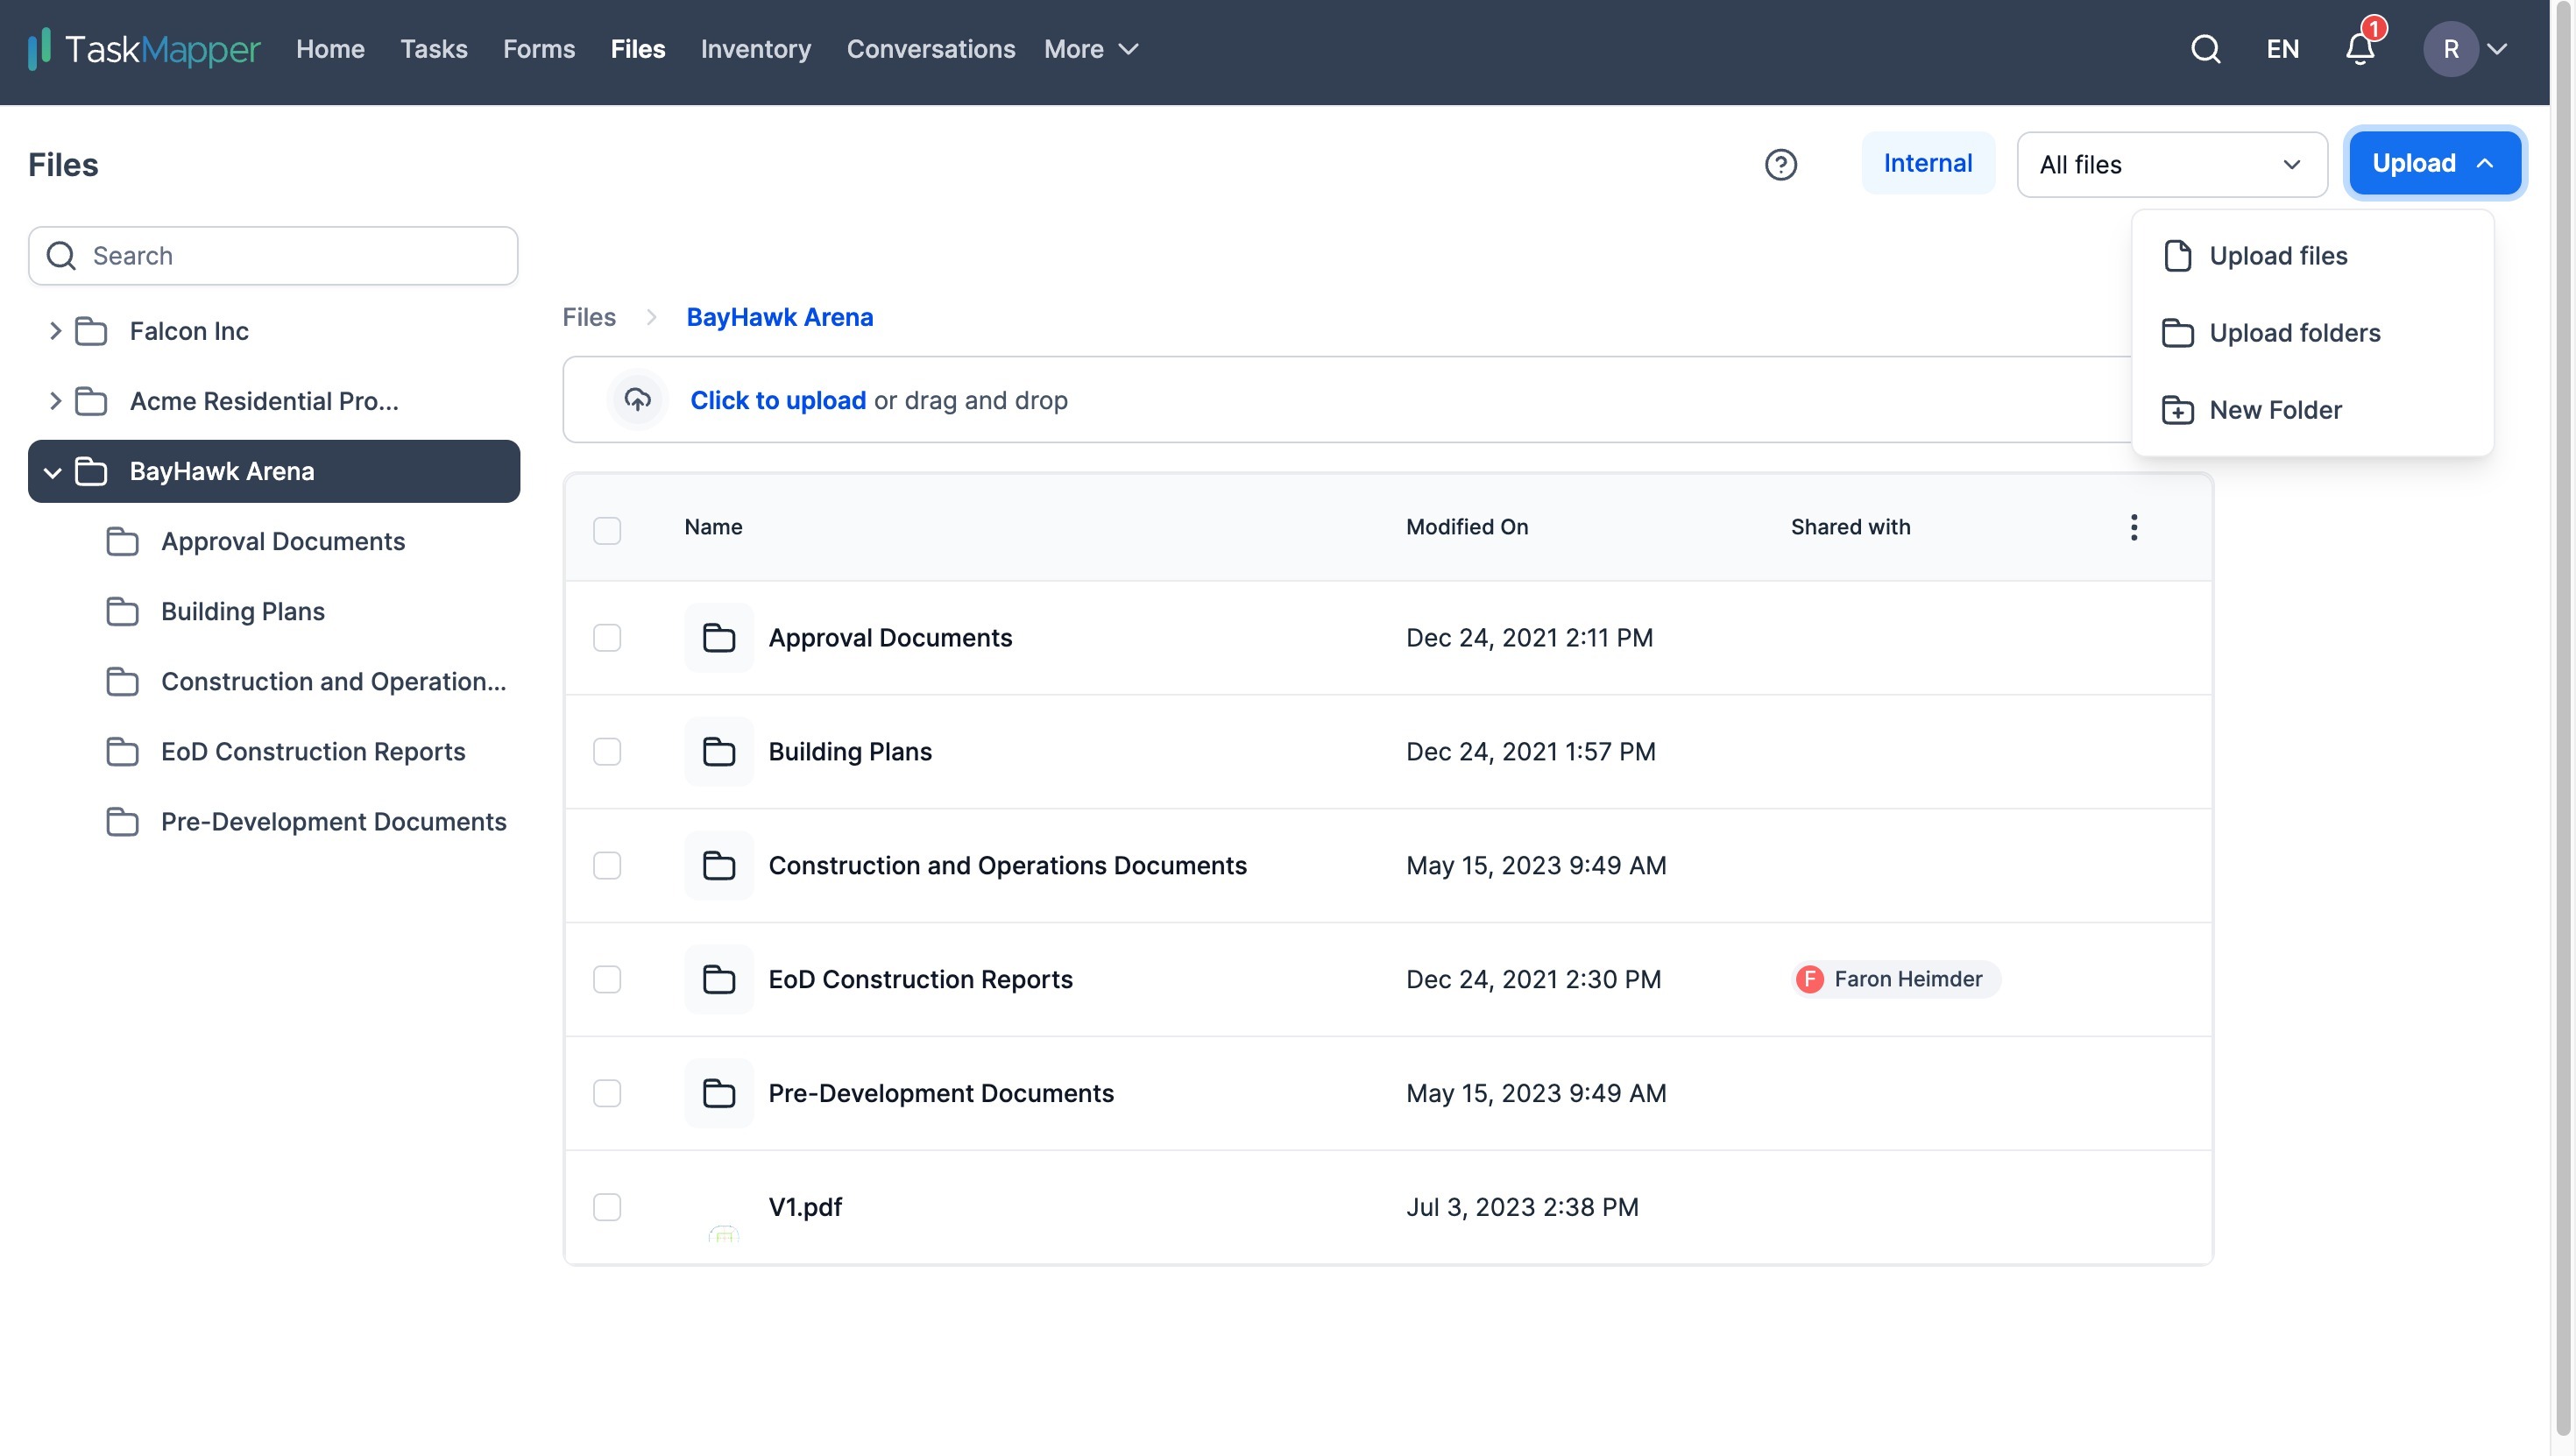Open the All files filter dropdown

2171,165
